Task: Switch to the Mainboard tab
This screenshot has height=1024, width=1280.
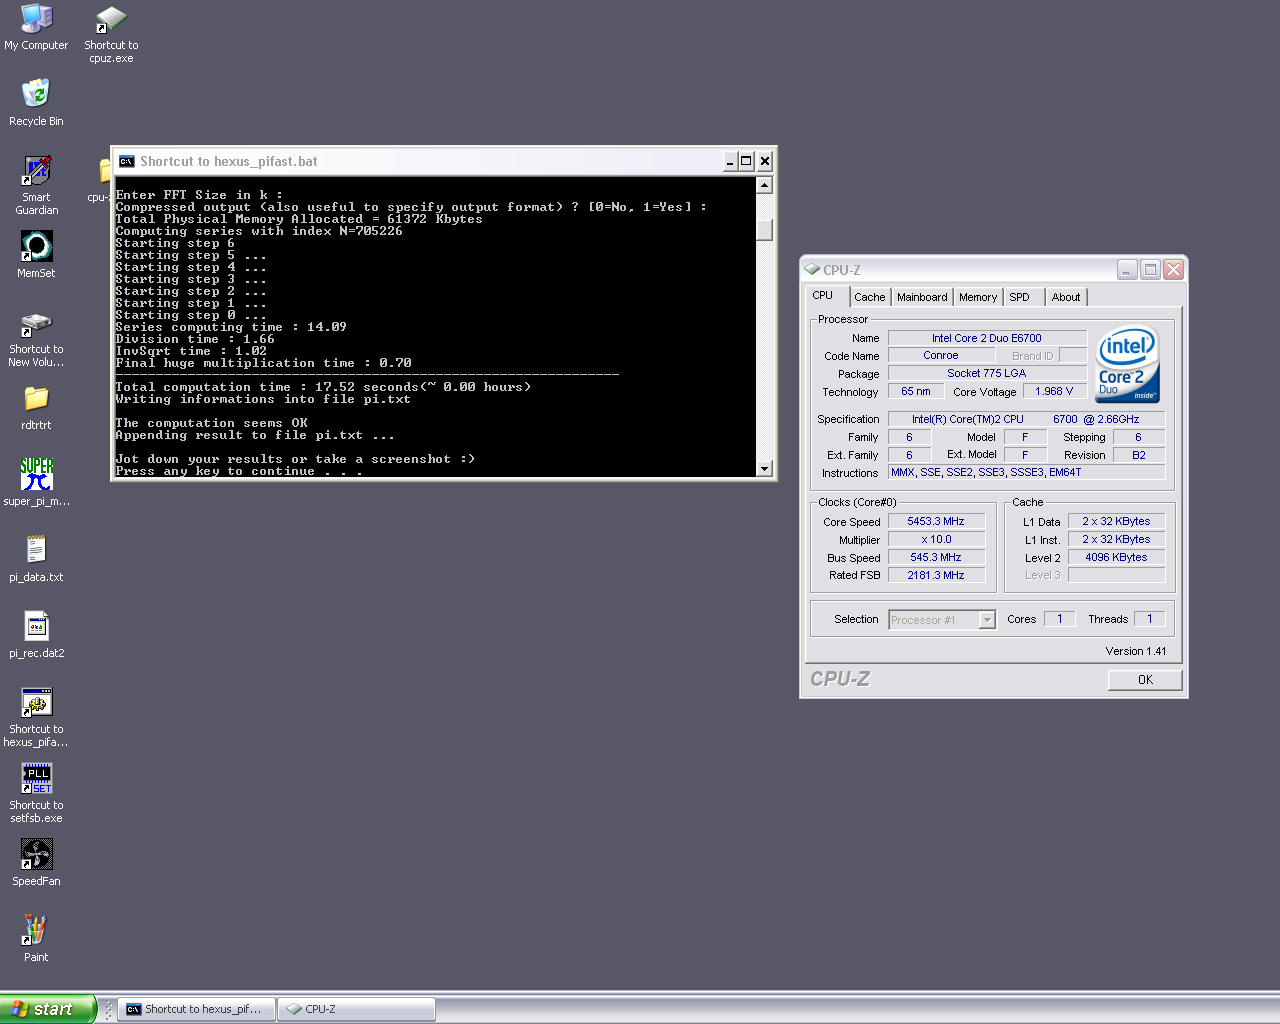Action: click(922, 297)
